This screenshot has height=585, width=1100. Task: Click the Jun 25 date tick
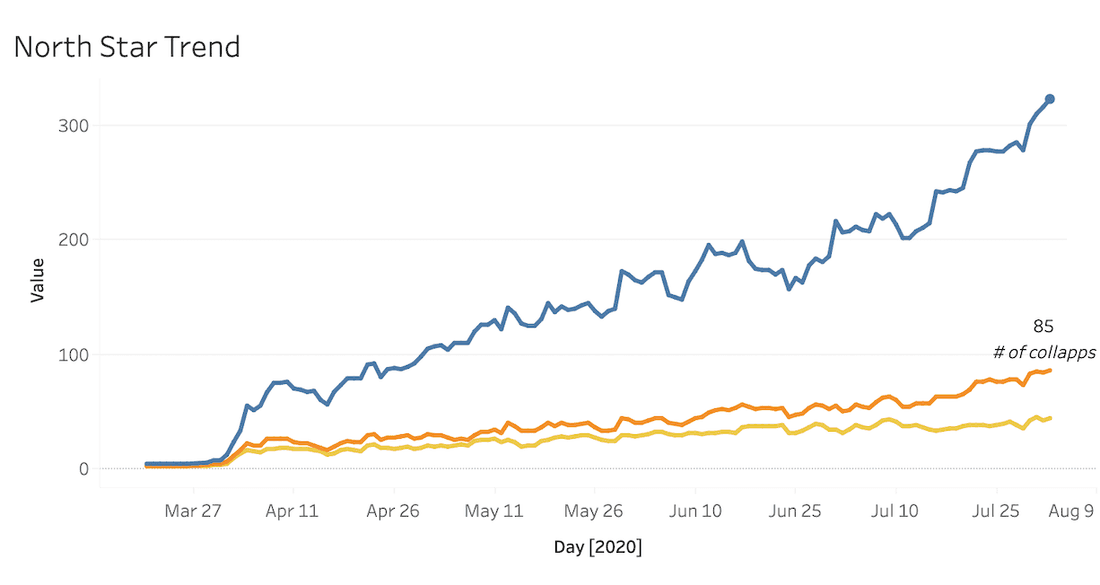(795, 511)
